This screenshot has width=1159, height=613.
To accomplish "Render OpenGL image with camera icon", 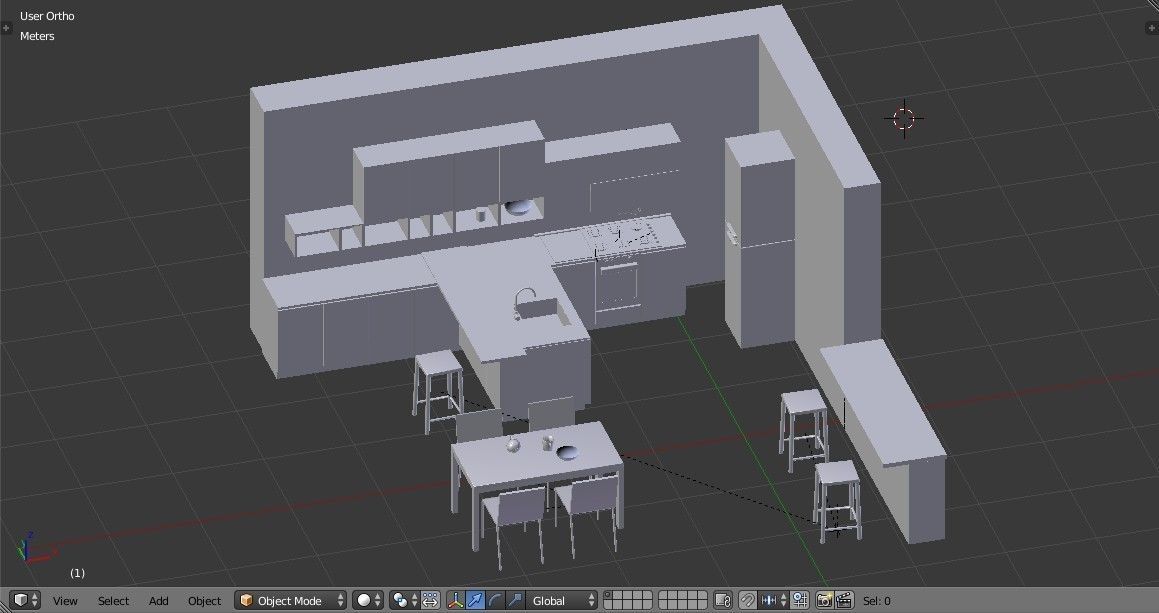I will 825,600.
